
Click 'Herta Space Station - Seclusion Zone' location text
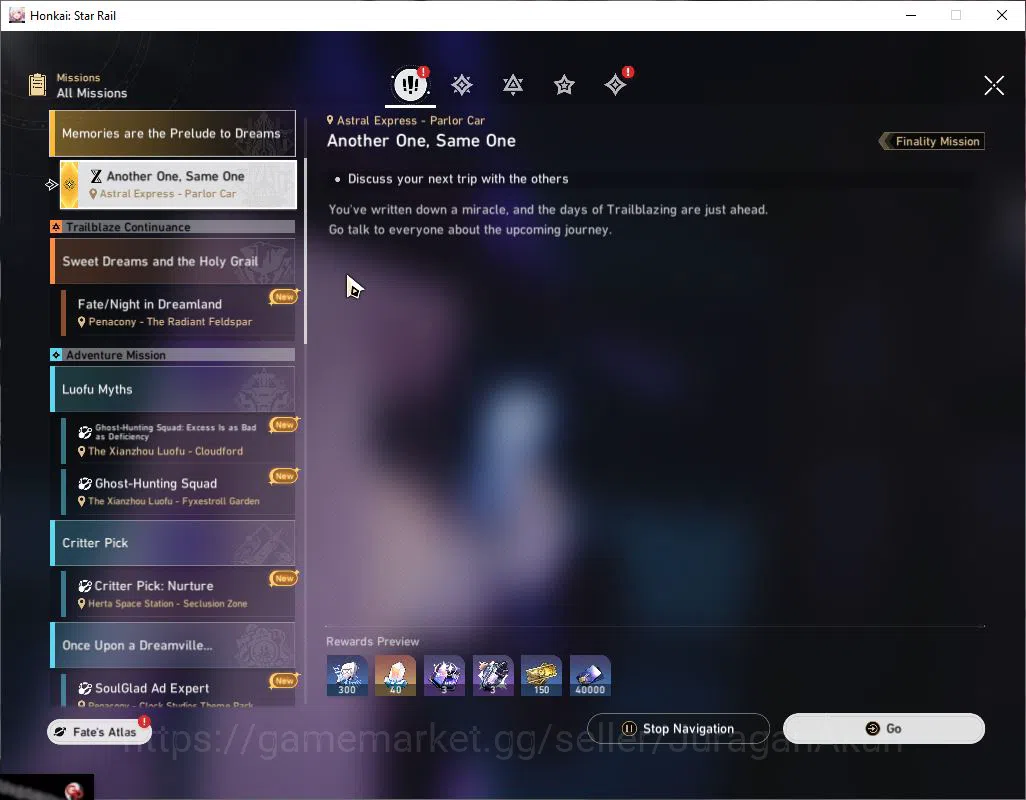168,604
